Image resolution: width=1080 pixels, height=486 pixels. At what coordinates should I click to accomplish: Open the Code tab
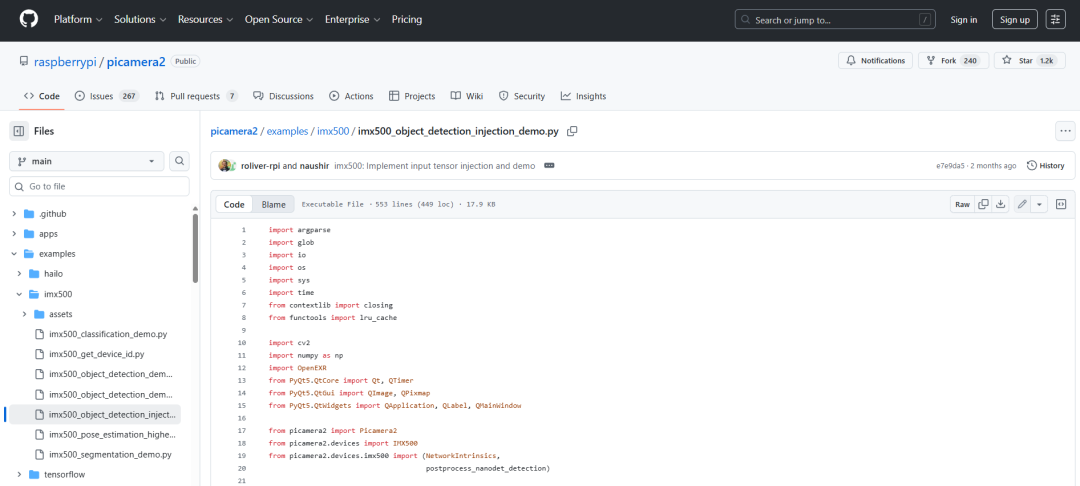tap(42, 96)
